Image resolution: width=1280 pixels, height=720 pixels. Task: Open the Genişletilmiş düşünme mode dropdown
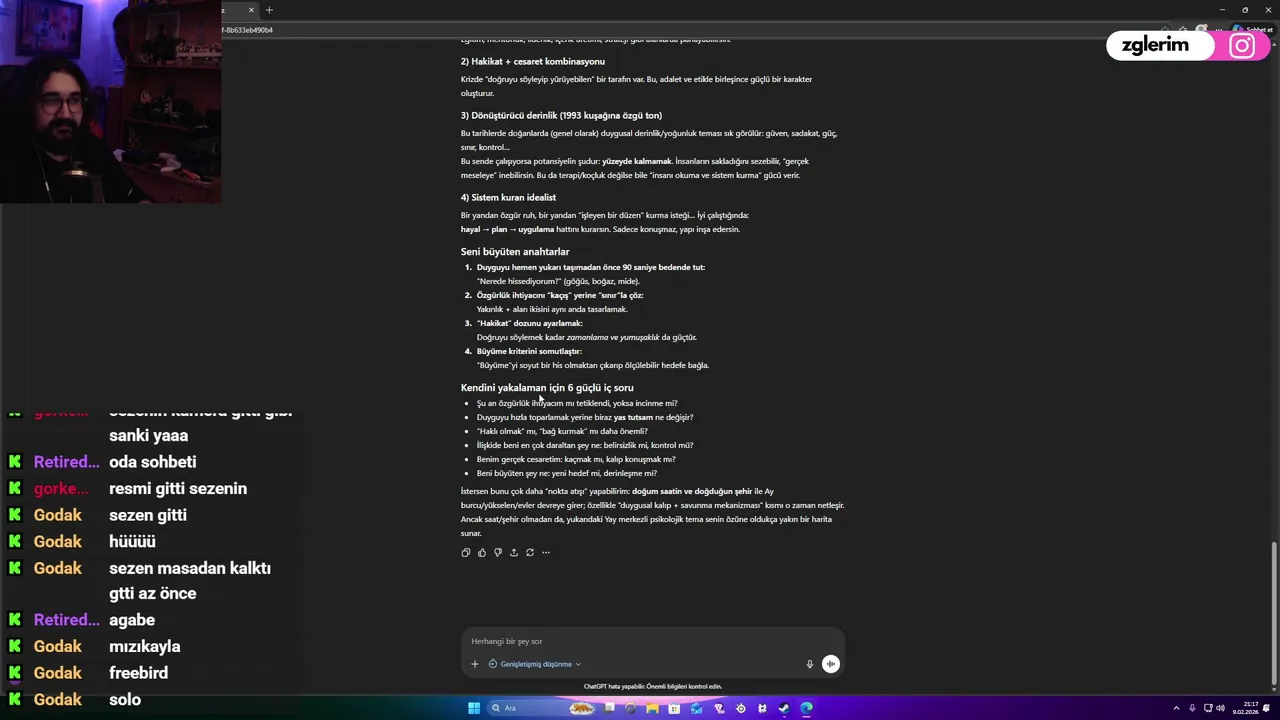[x=535, y=664]
